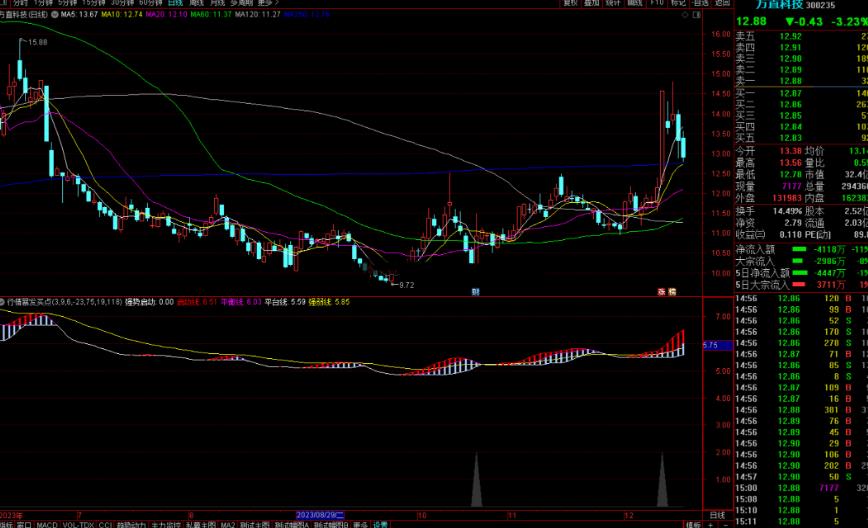The image size is (868, 528).
Task: Click the 换手 14.49% value
Action: pos(787,211)
